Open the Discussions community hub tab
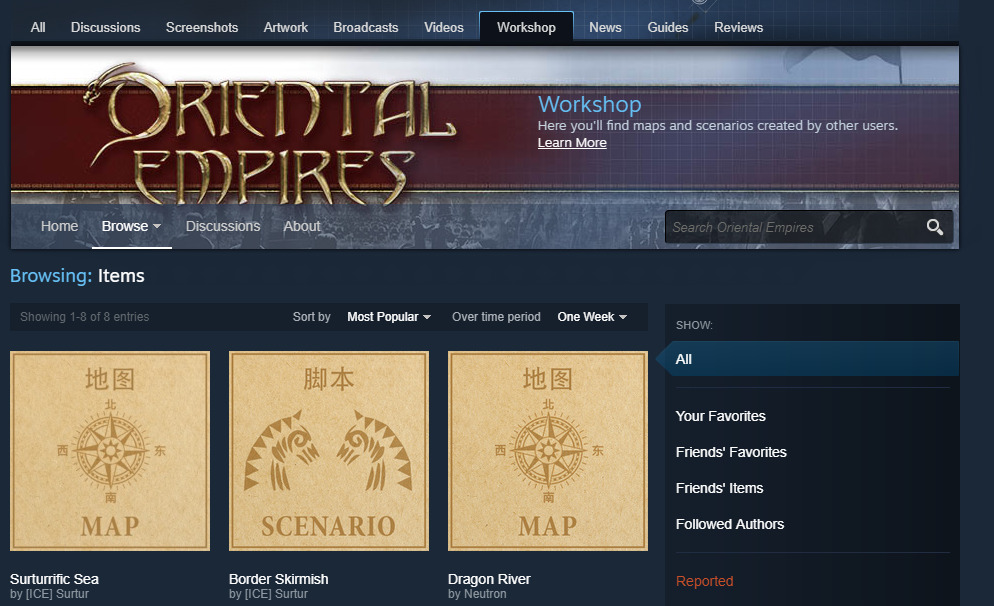 (105, 27)
